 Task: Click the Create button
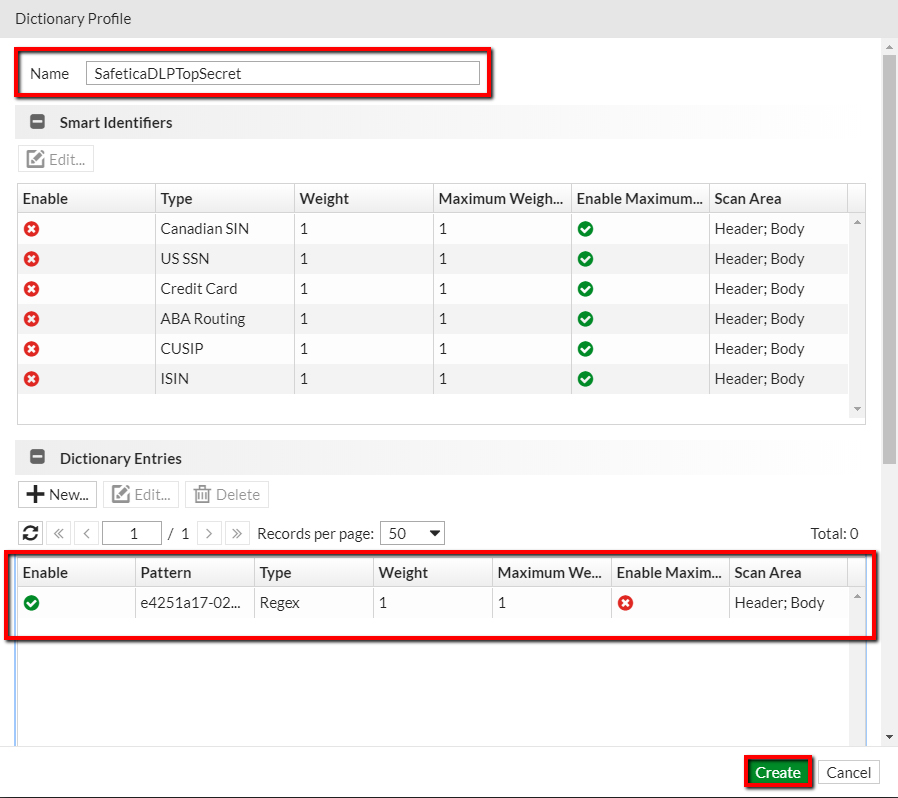pos(778,772)
